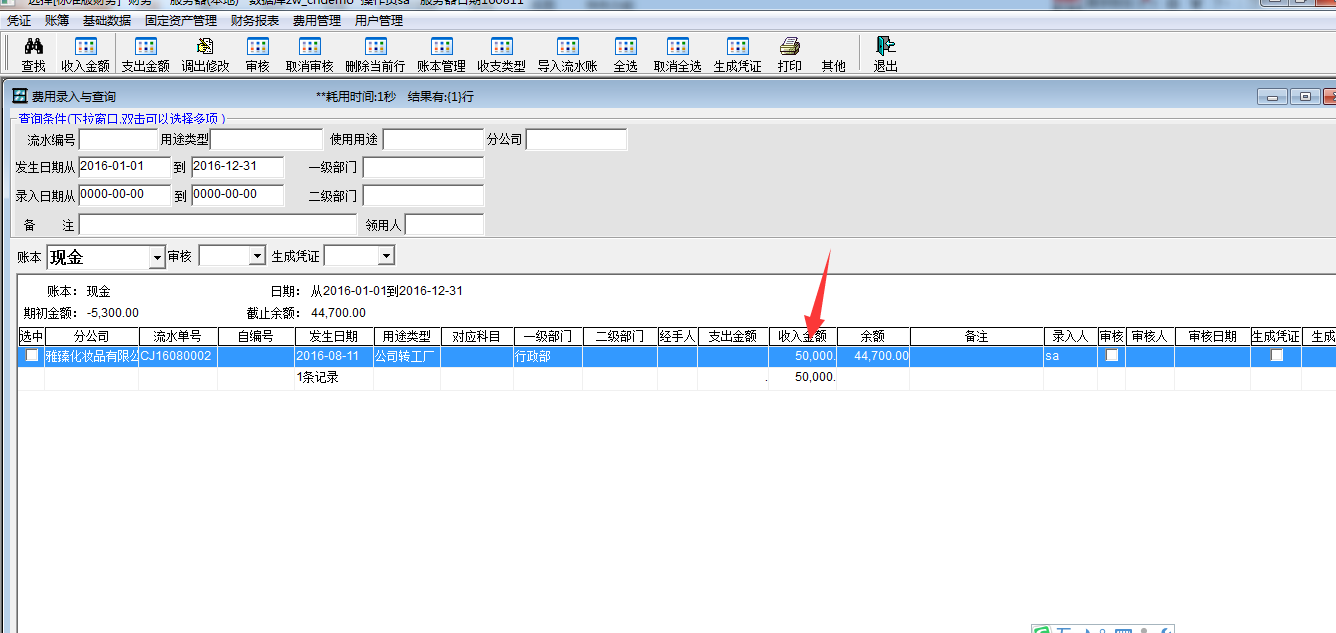
Task: Click the 流水编号 input field
Action: [x=118, y=140]
